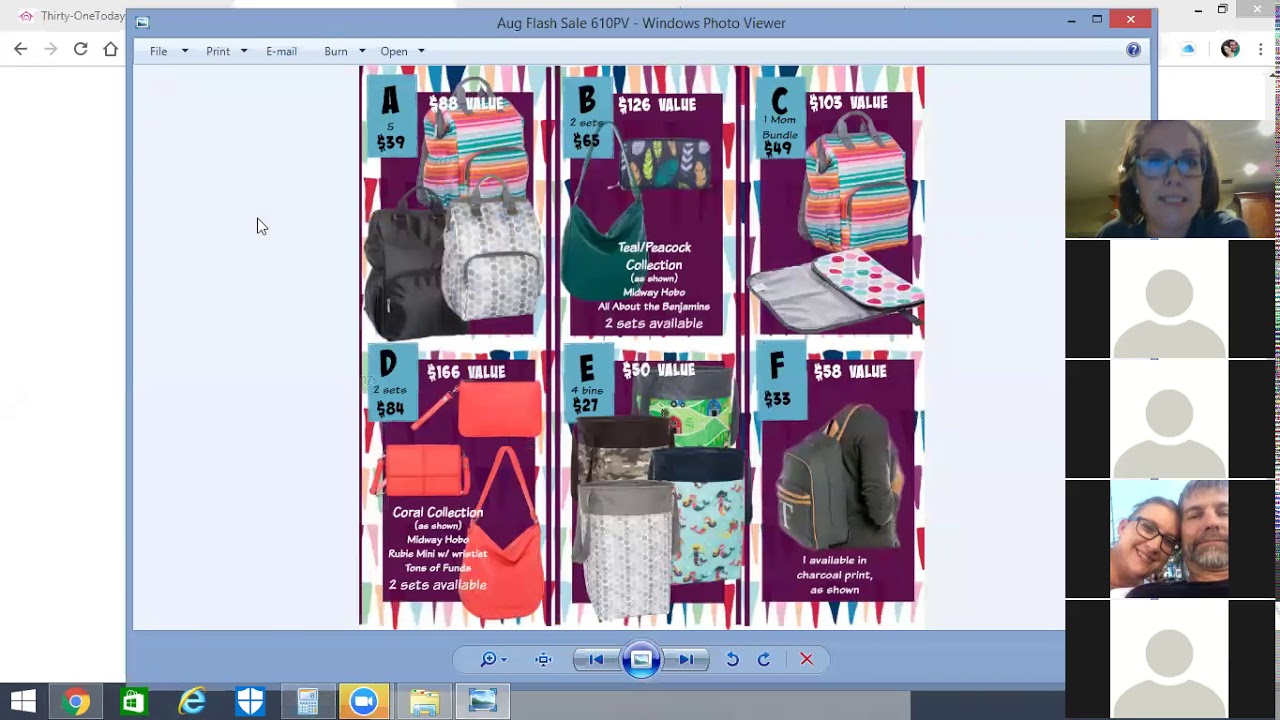Expand the Open dropdown arrow
Screen dimensions: 1280x720
coord(421,51)
